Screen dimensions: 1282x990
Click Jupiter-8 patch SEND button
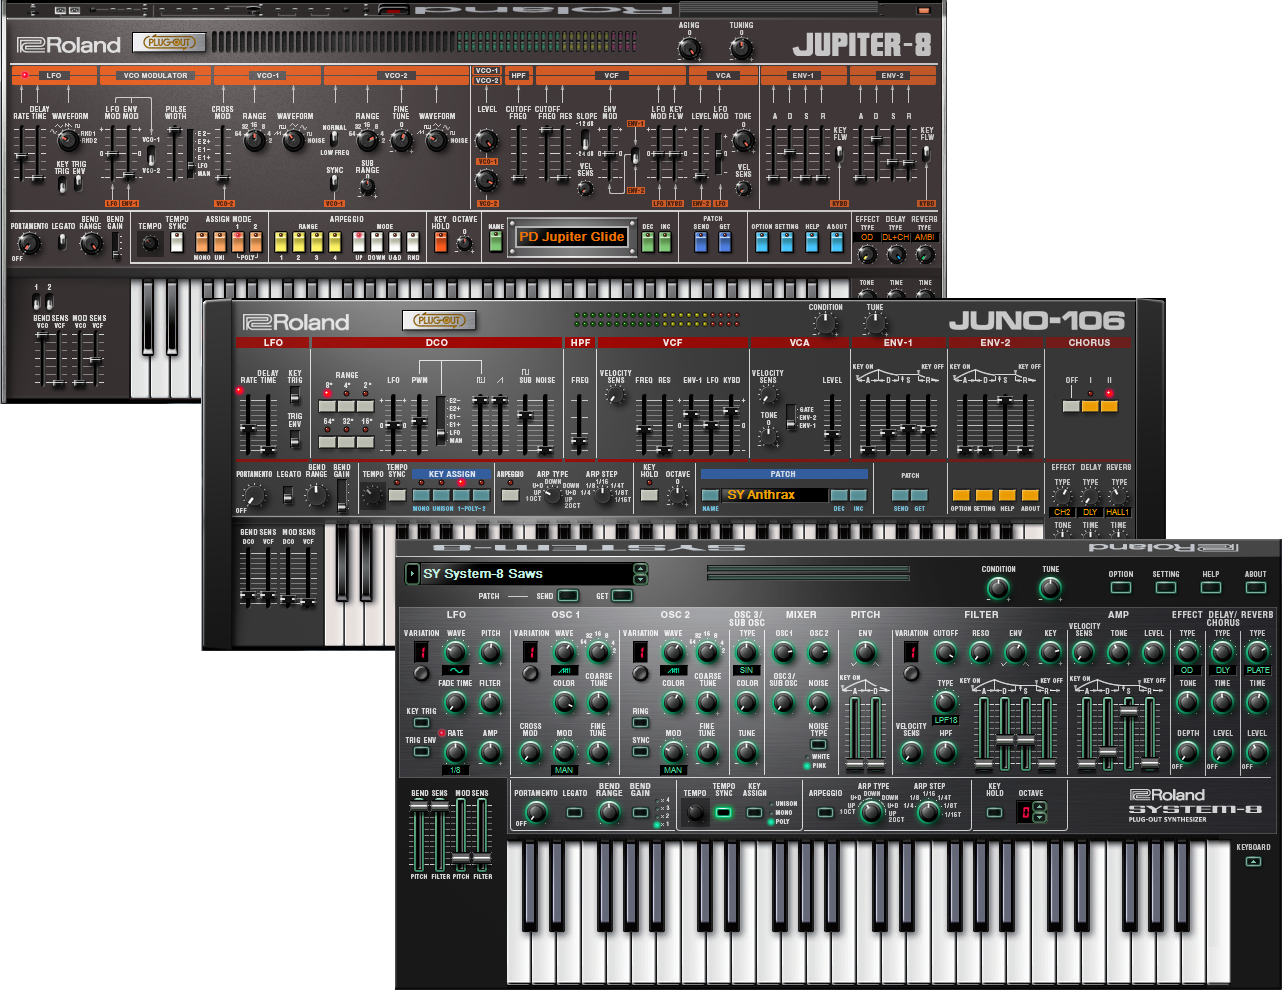[702, 242]
